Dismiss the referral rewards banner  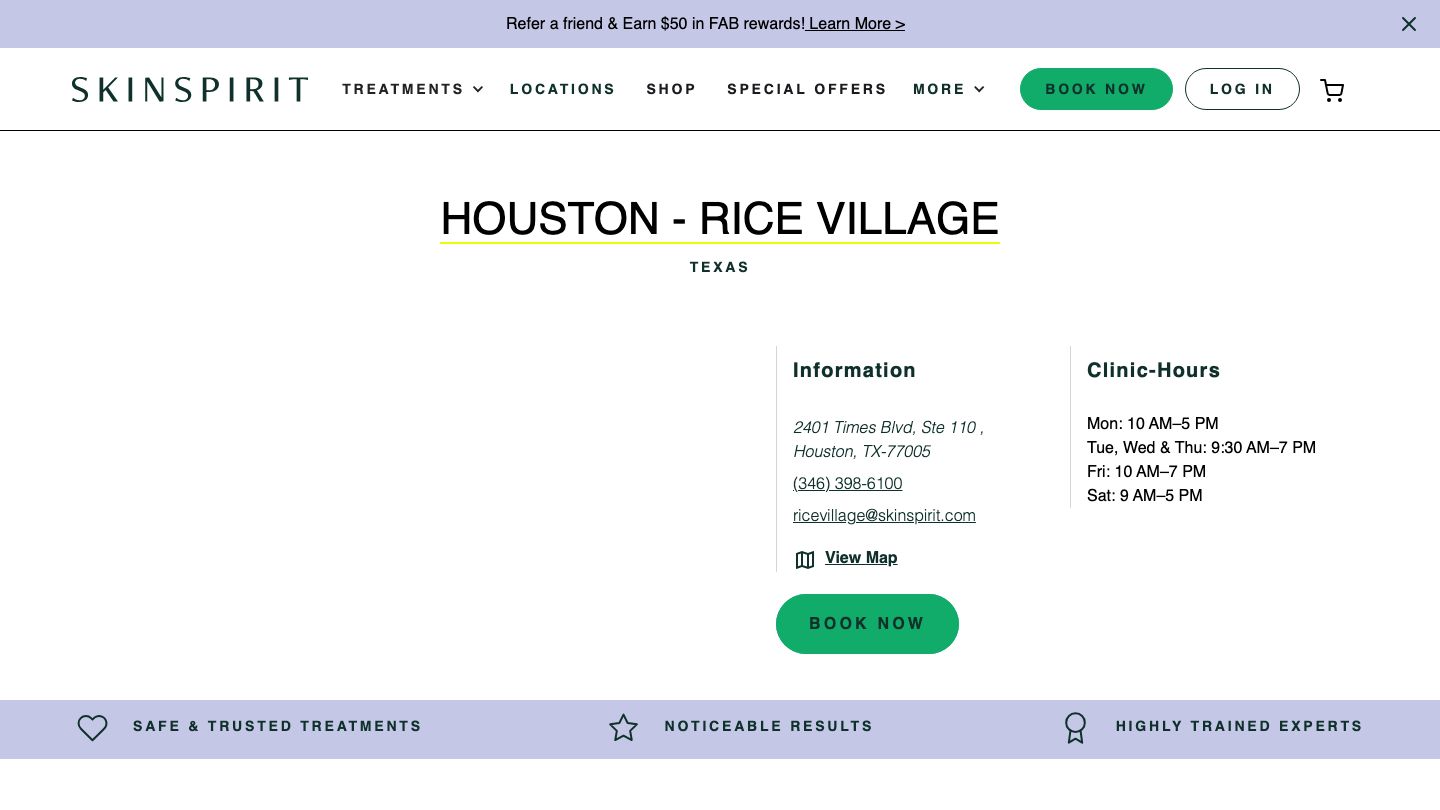coord(1409,24)
